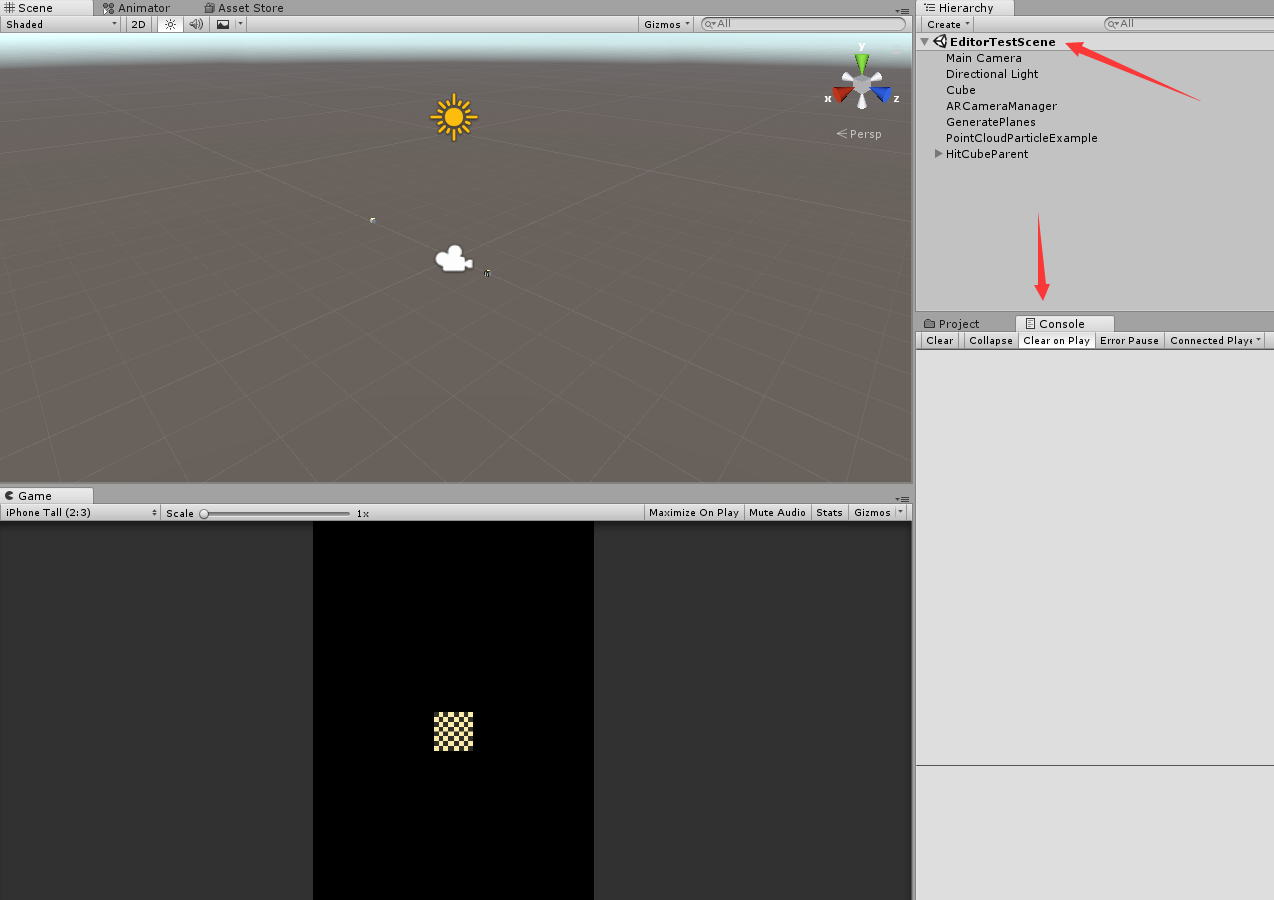
Task: Open the Shaded draw mode dropdown
Action: 55,24
